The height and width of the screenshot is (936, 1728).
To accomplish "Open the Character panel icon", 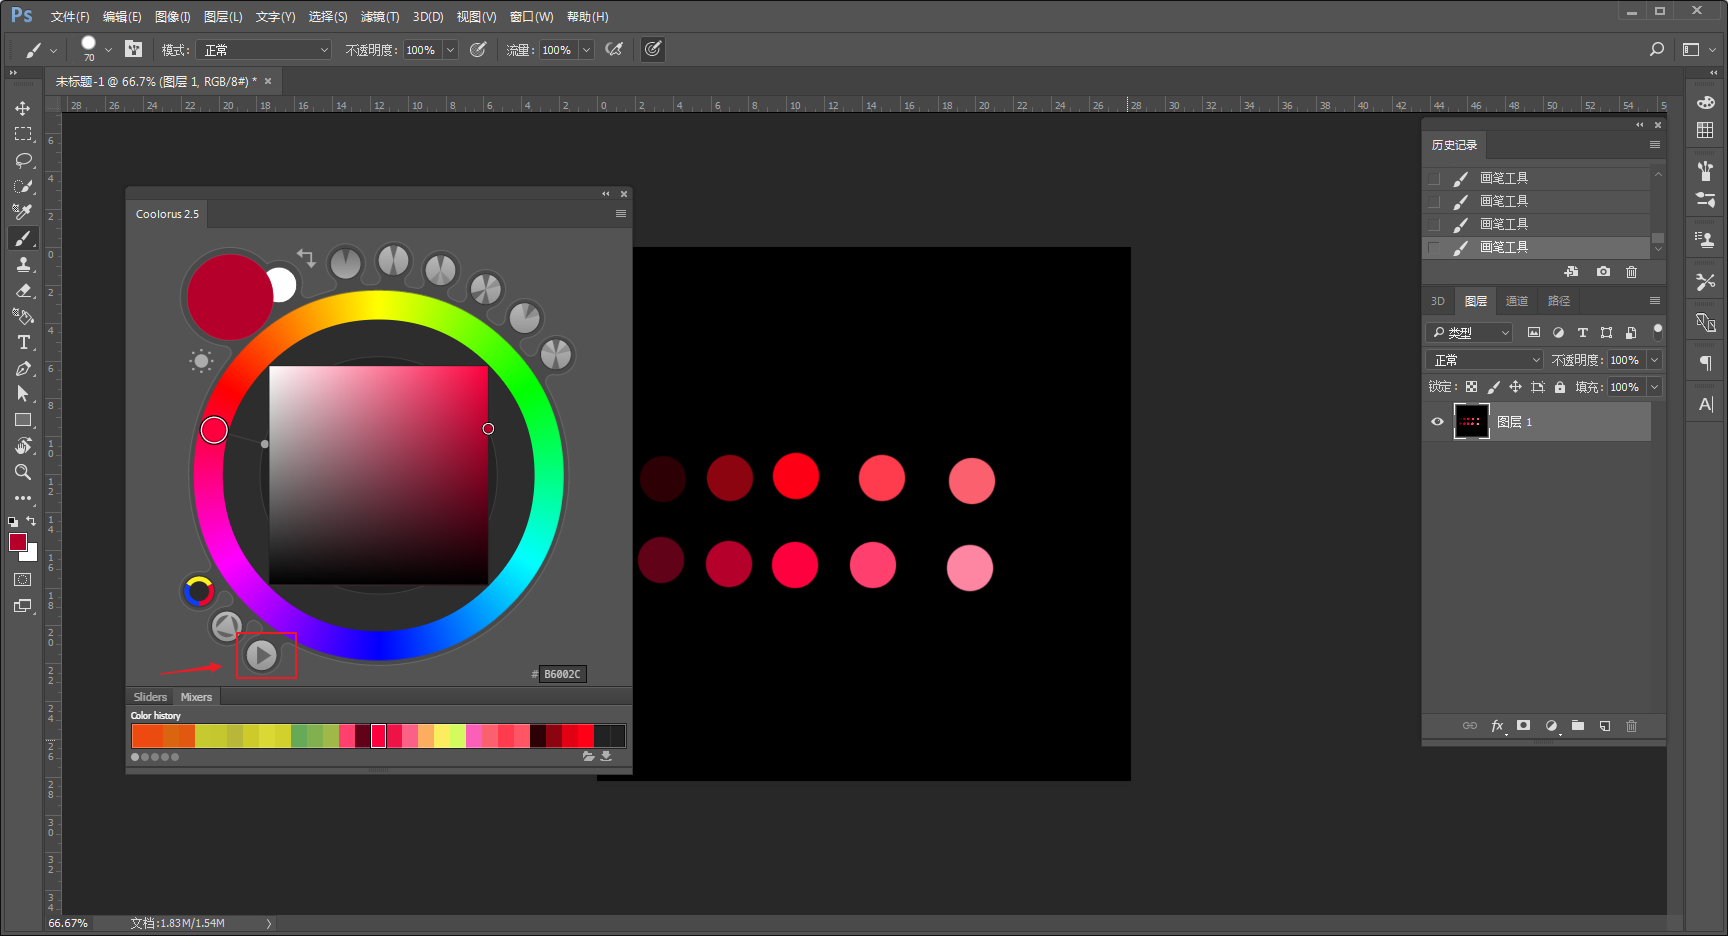I will [x=1706, y=404].
